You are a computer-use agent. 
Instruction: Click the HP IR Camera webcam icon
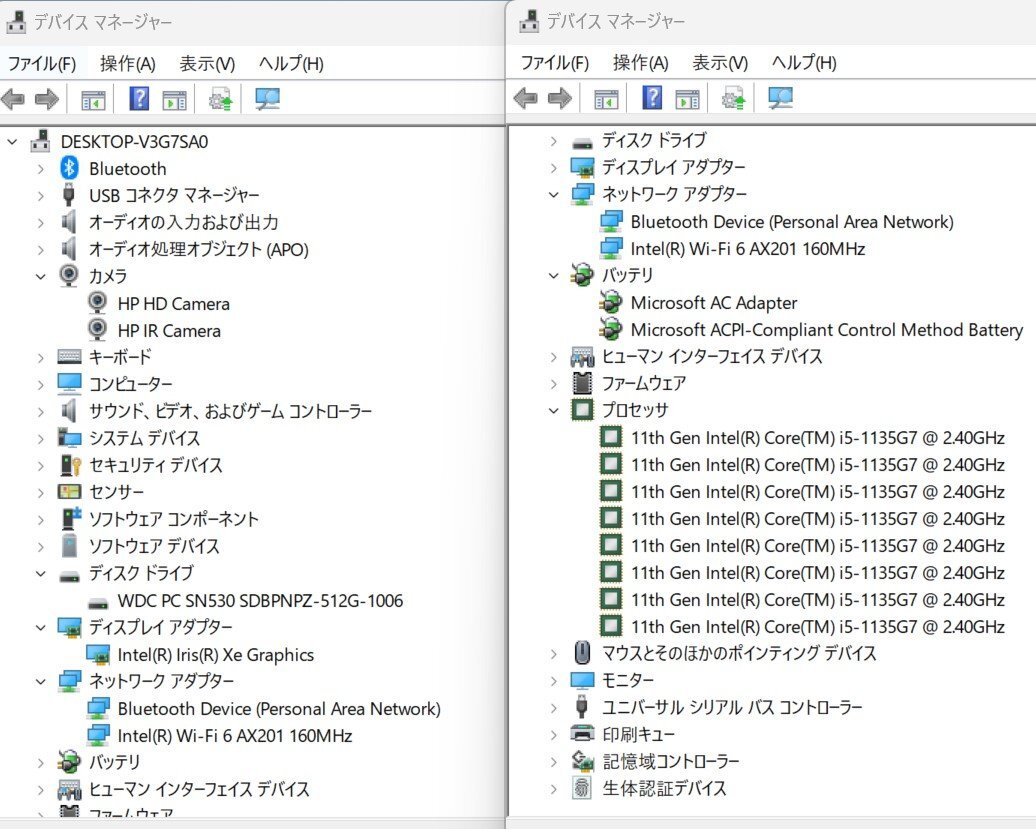tap(98, 330)
